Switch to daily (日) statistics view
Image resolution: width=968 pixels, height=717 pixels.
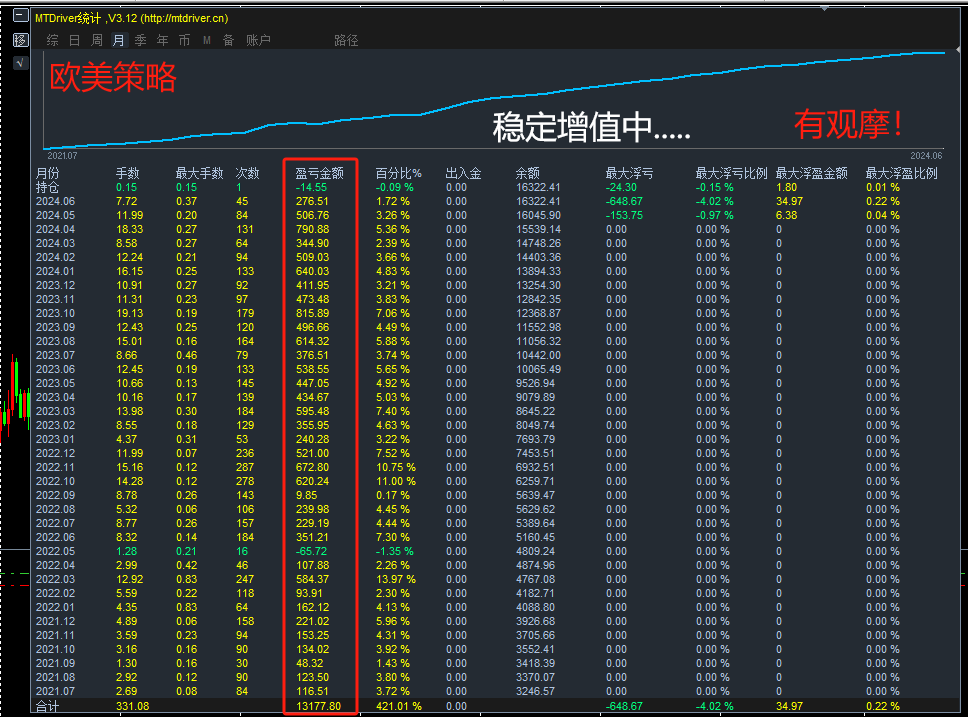coord(73,41)
